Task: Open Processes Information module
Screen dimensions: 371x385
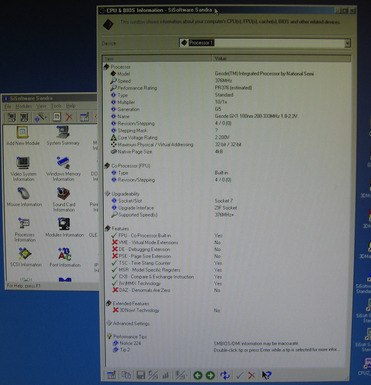Action: pos(24,230)
